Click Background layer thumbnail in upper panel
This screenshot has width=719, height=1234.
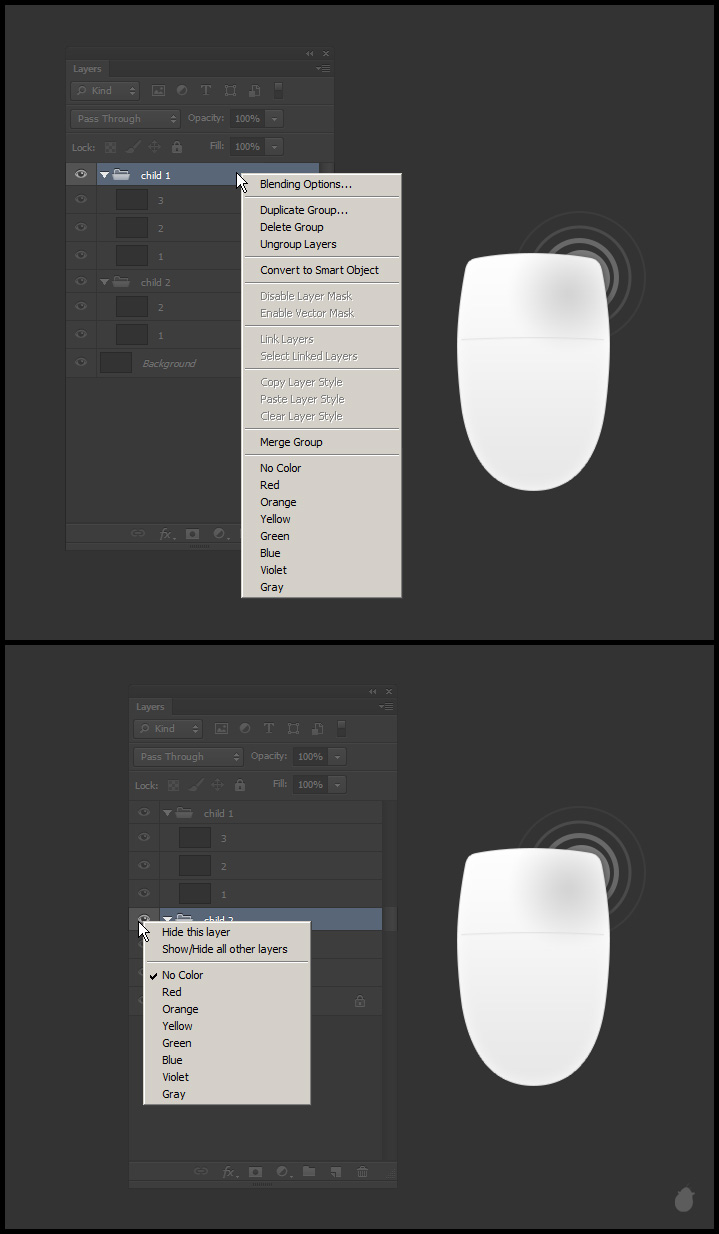116,363
